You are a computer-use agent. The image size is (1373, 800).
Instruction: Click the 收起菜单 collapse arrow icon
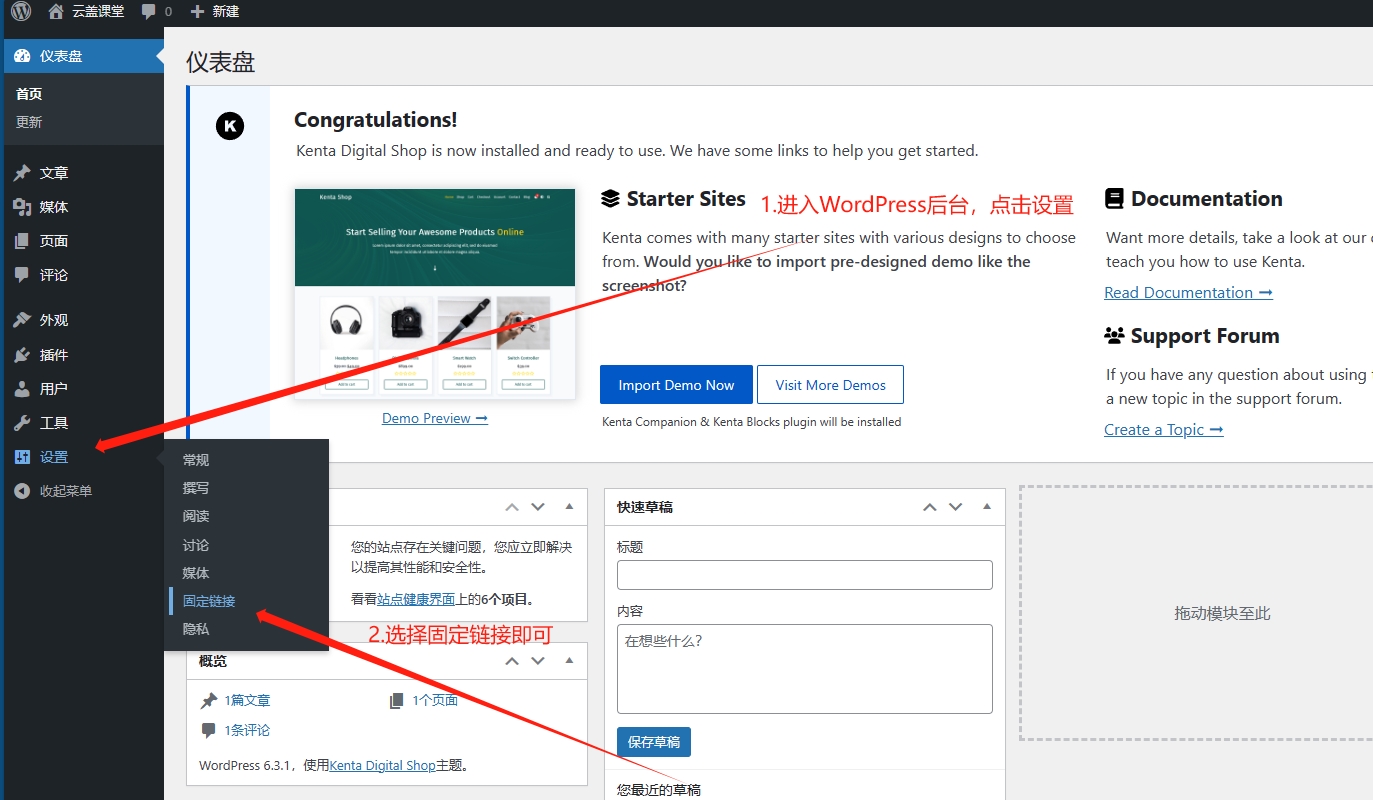(x=22, y=491)
